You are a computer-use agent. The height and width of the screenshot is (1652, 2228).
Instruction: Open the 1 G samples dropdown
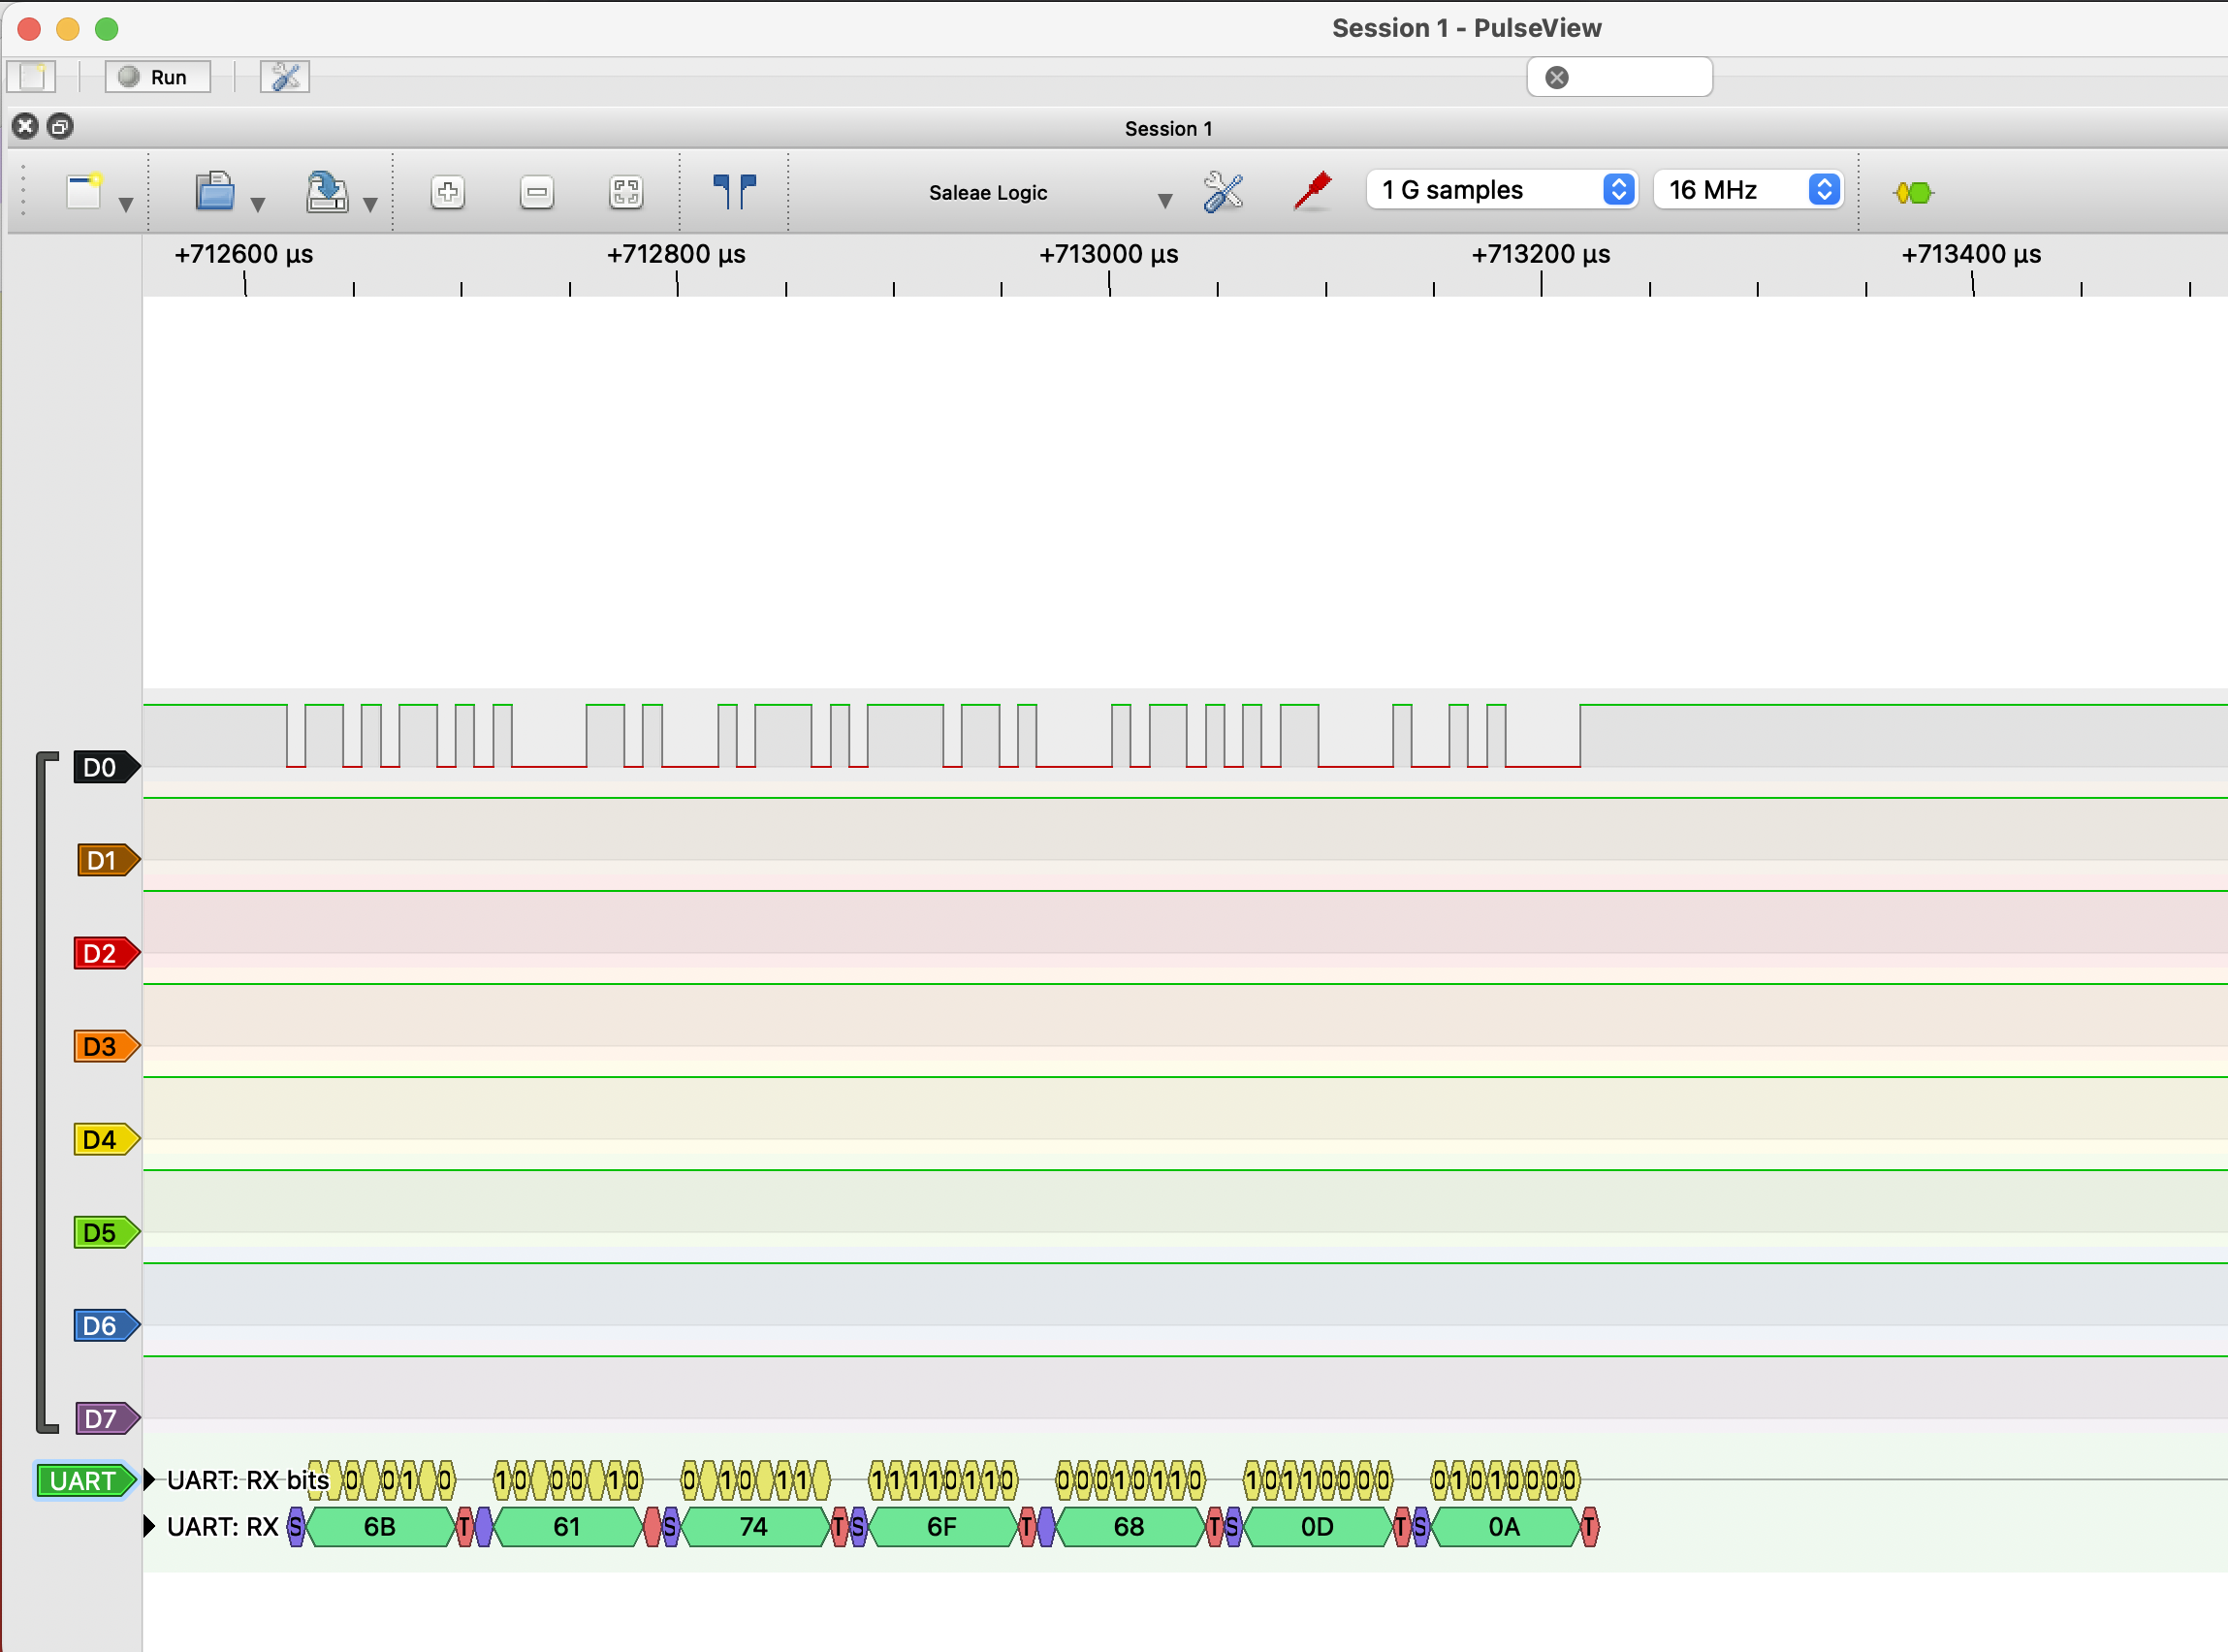click(1501, 190)
